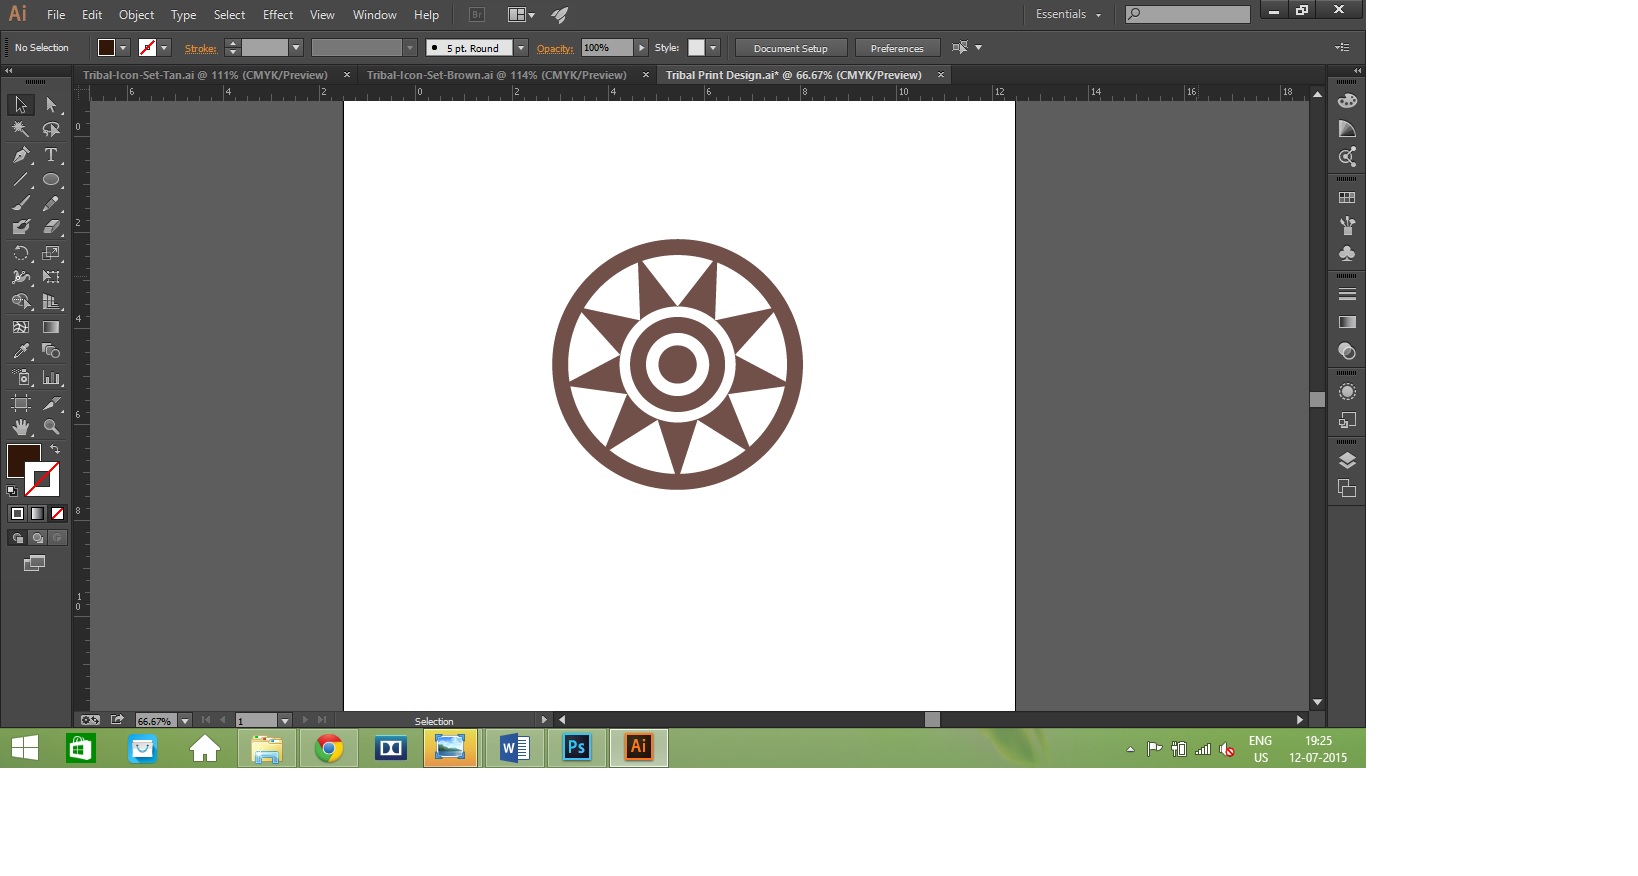Viewport: 1638px width, 876px height.
Task: Open the Symbols panel club icon
Action: click(1347, 254)
